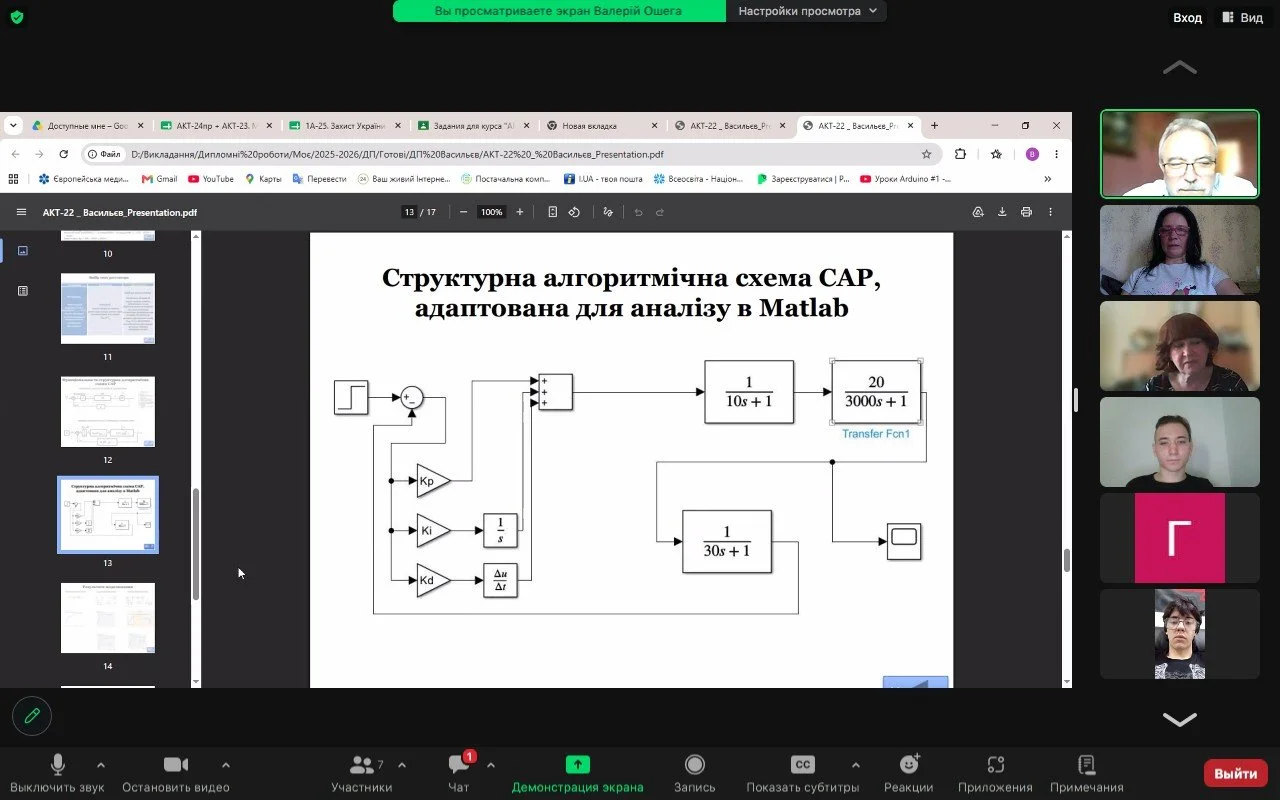1280x800 pixels.
Task: Stop camera with Остановить видео
Action: coord(176,774)
